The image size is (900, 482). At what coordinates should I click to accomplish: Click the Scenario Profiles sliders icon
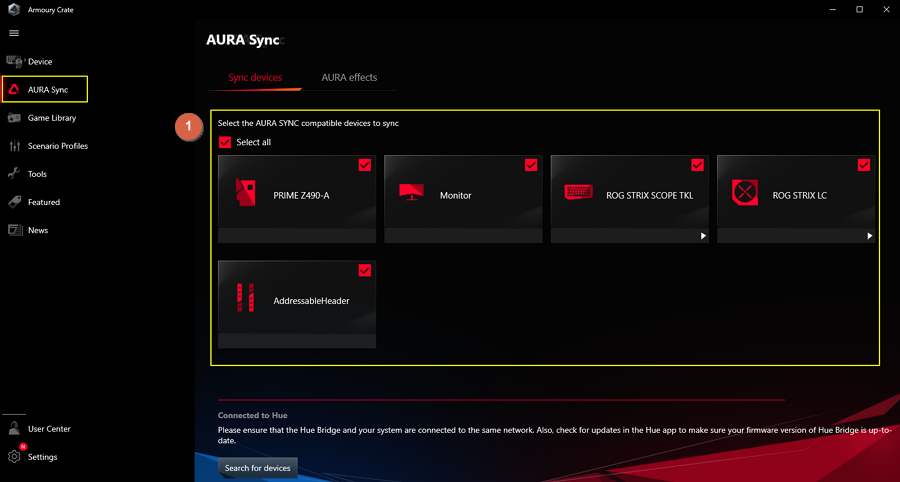coord(14,146)
